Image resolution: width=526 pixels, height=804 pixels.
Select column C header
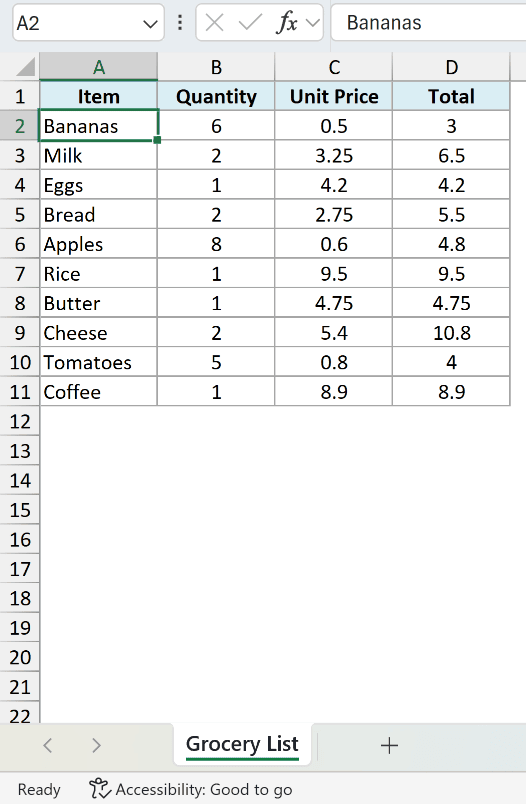coord(334,67)
